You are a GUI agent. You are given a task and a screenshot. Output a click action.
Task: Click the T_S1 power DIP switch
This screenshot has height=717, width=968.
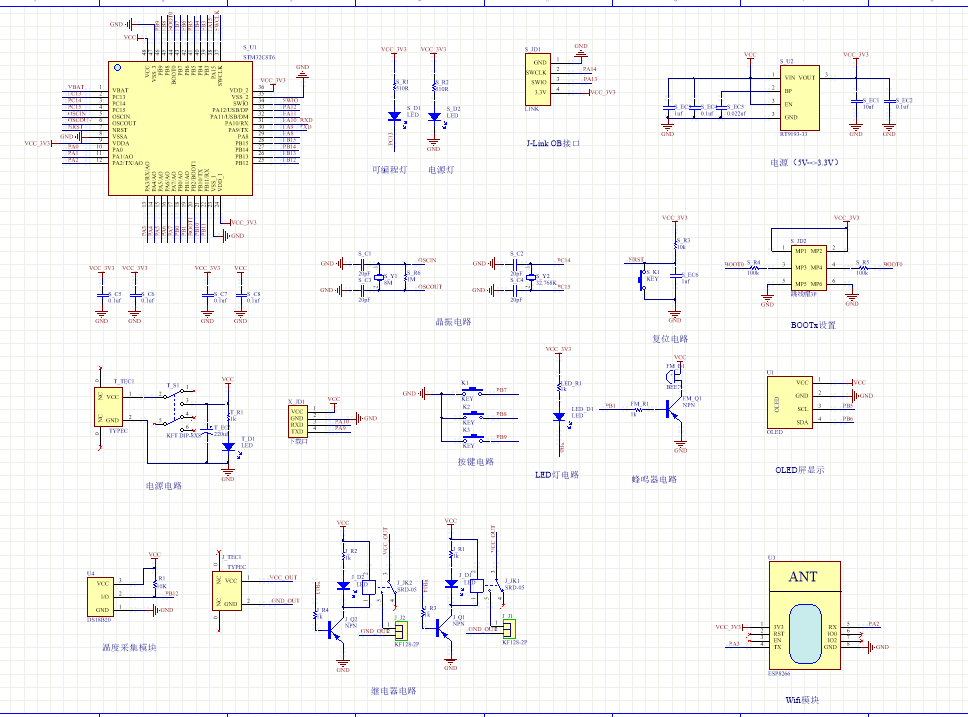177,410
